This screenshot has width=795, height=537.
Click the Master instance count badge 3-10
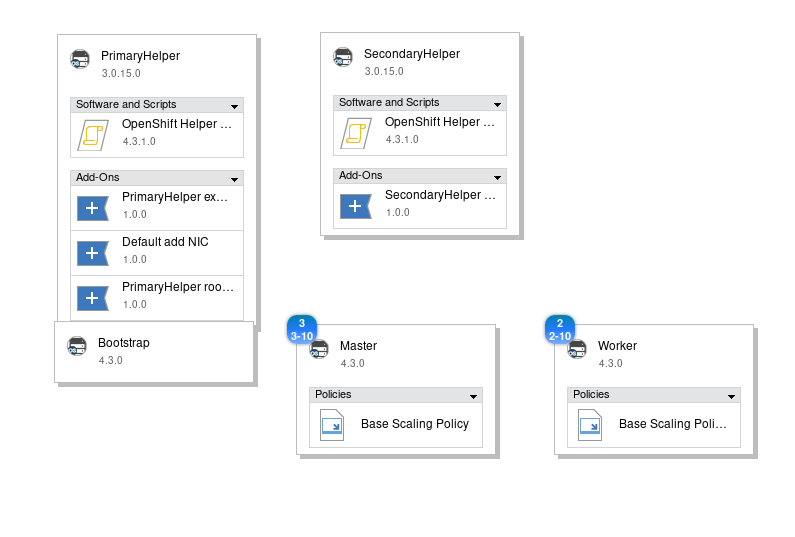tap(302, 330)
